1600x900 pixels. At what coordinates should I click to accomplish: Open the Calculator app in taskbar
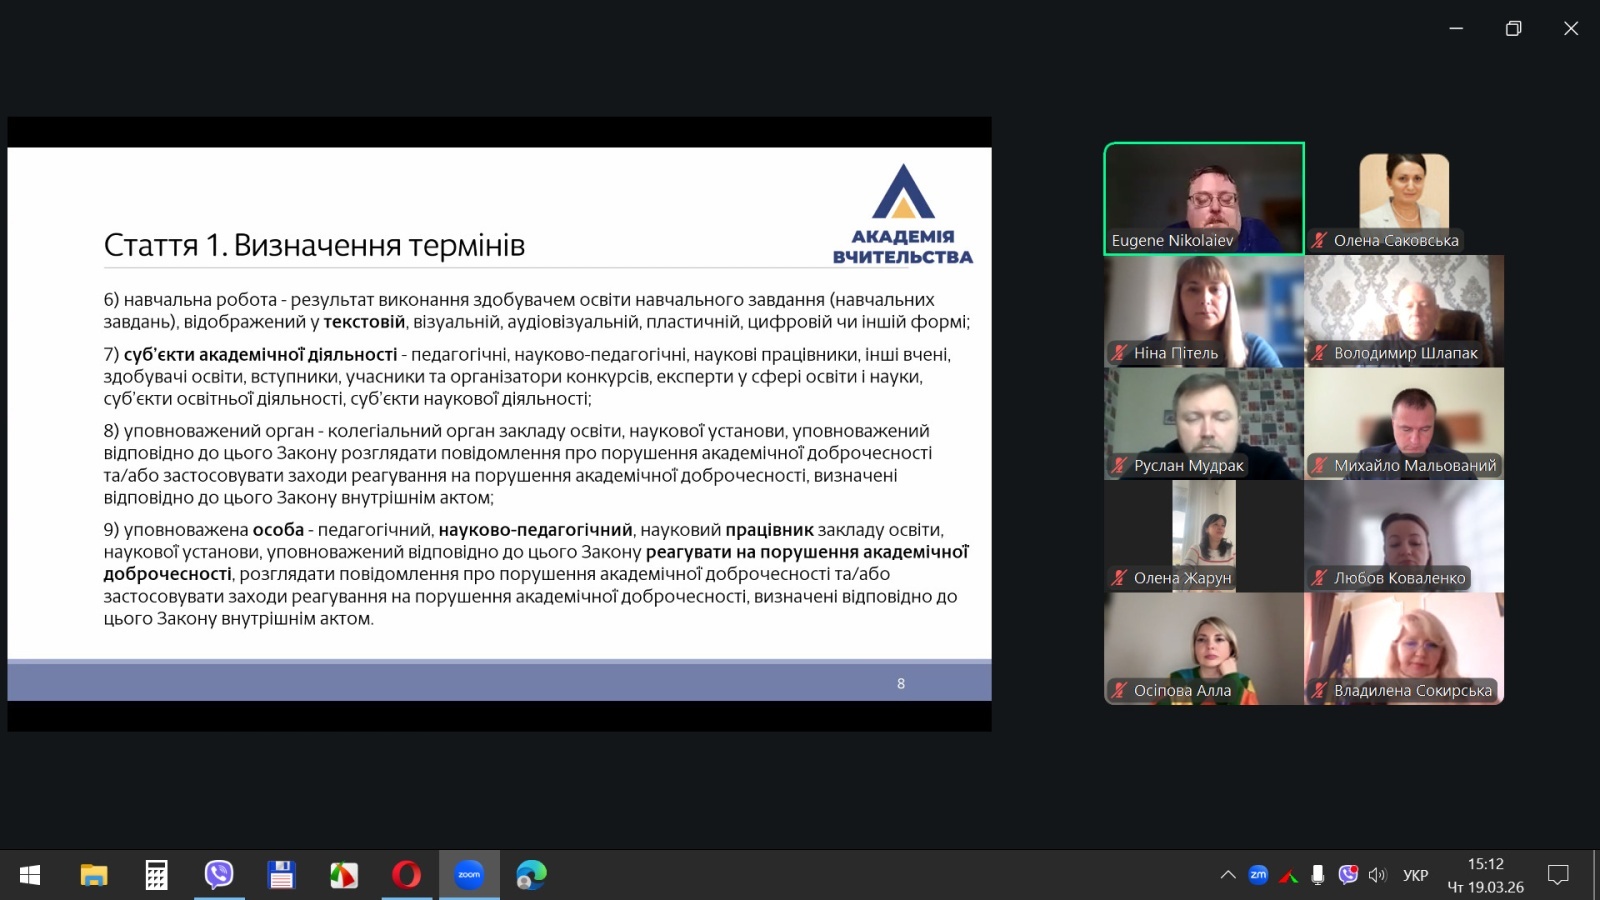point(156,875)
